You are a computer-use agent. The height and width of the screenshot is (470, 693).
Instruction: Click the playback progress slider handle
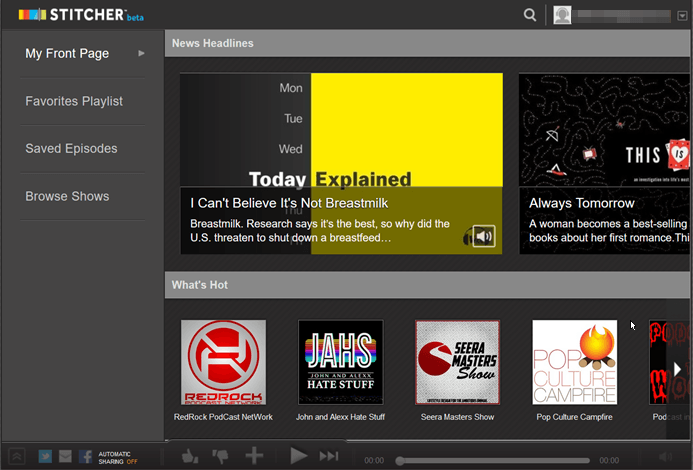400,461
